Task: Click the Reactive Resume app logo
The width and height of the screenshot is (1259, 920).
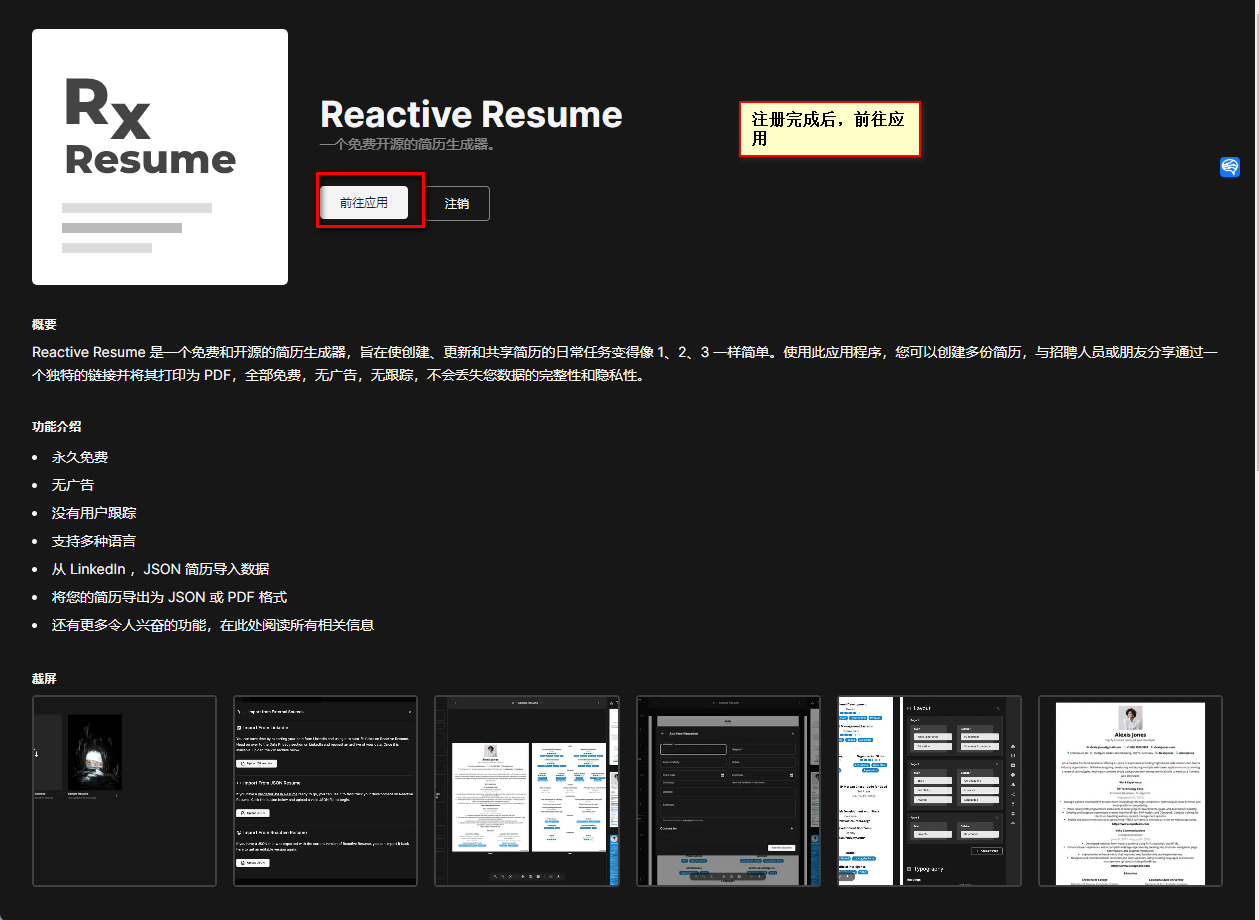Action: click(x=160, y=157)
